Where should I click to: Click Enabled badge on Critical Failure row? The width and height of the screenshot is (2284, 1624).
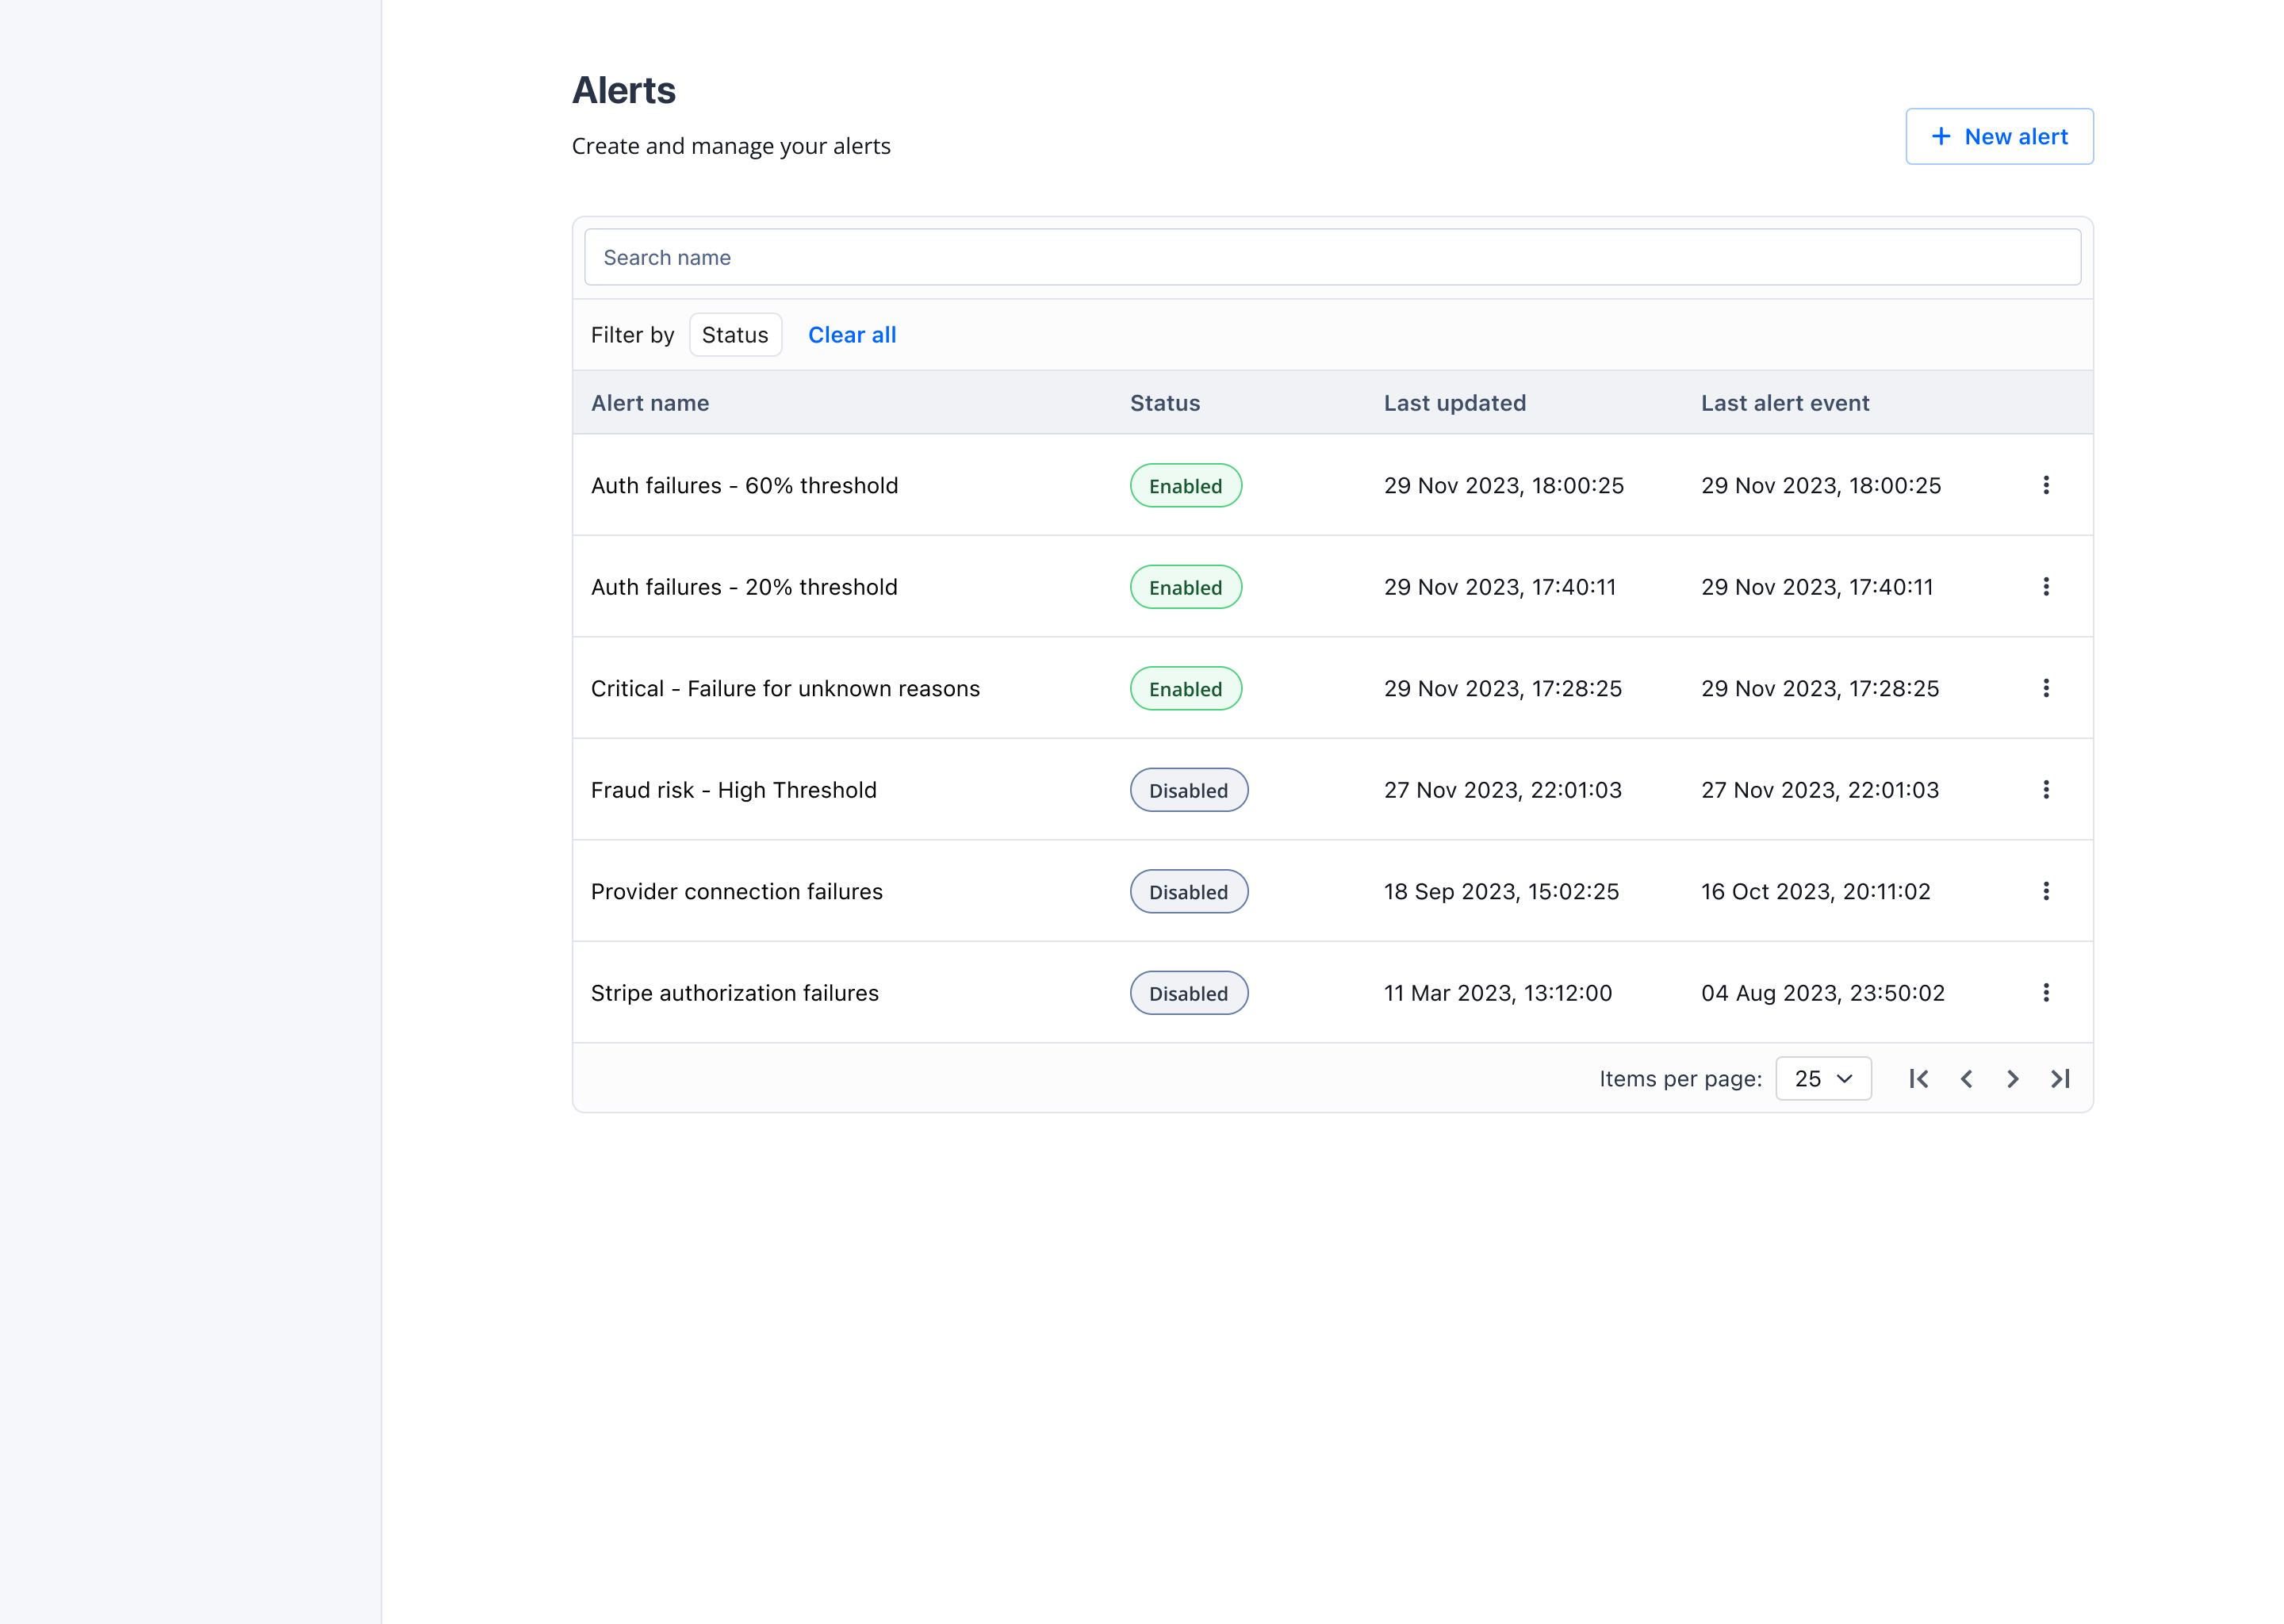1185,689
